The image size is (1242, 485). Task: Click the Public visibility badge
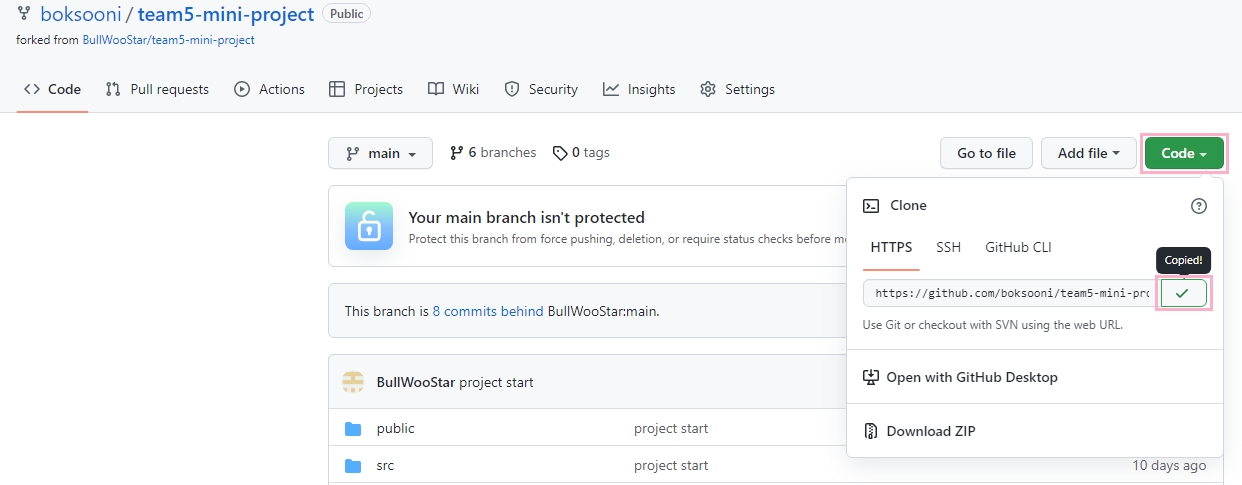(346, 14)
